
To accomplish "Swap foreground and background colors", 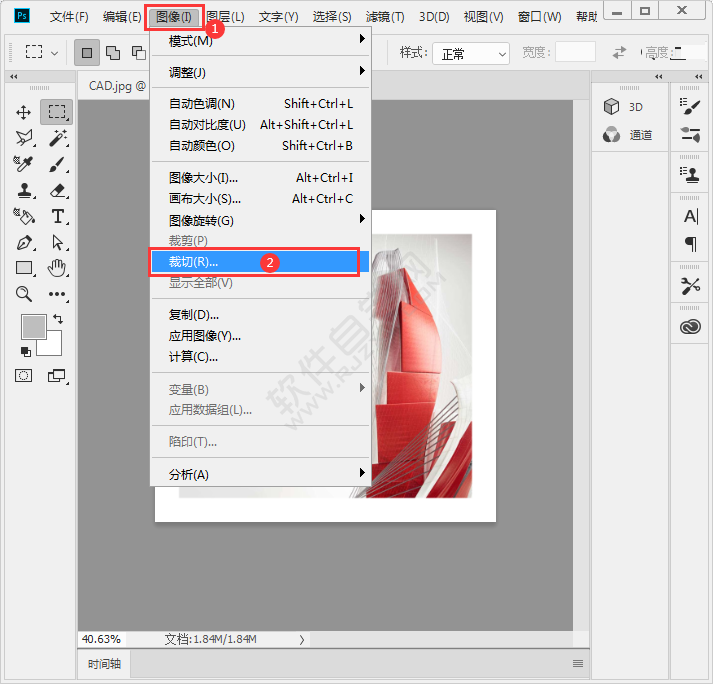I will click(58, 319).
